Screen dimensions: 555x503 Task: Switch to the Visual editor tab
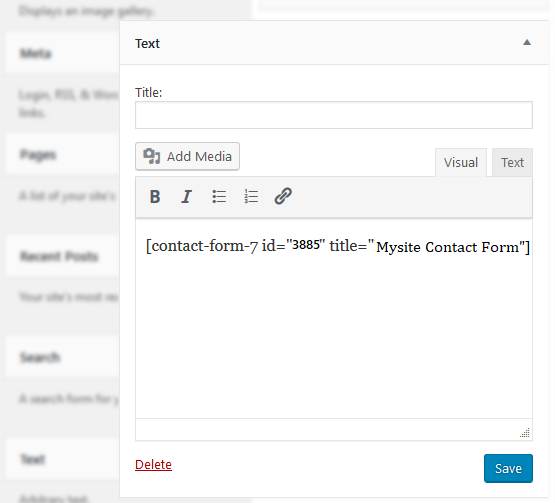tap(461, 162)
